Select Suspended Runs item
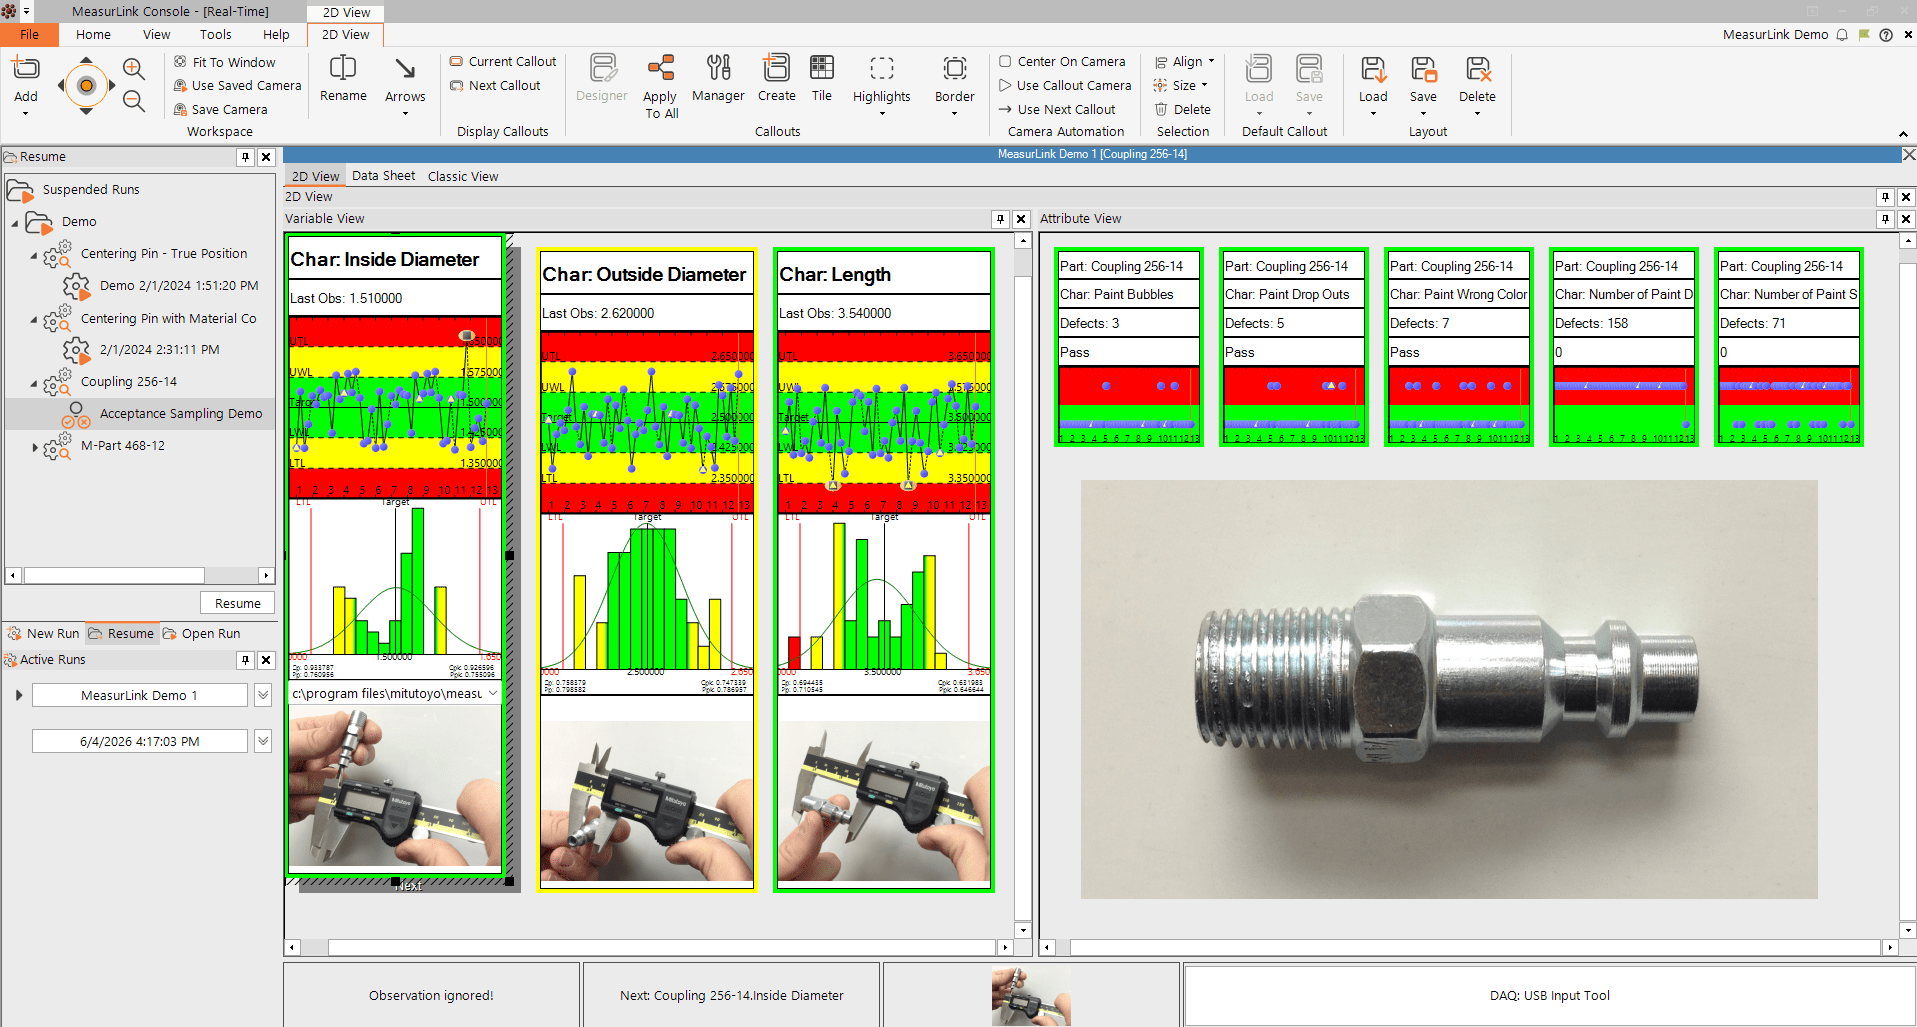This screenshot has height=1027, width=1917. coord(91,190)
